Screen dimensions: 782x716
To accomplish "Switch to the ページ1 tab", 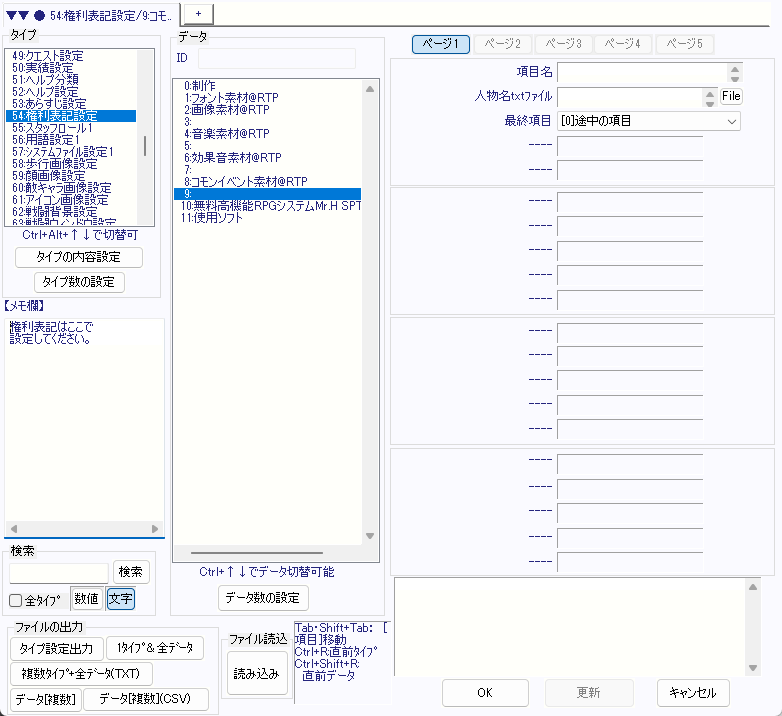I will (x=441, y=44).
